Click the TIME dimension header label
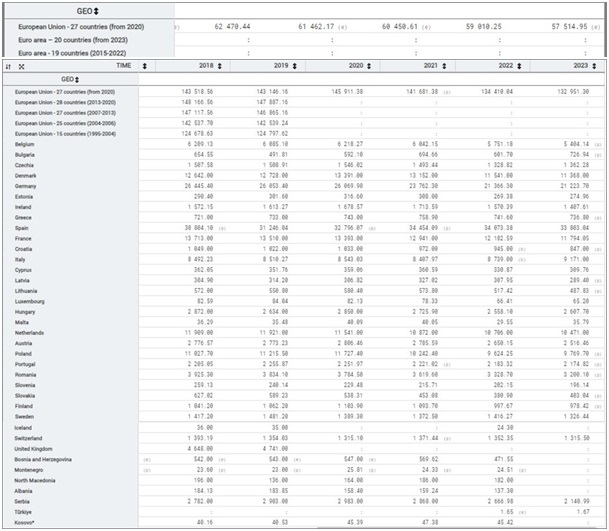This screenshot has width=609, height=531. click(123, 65)
